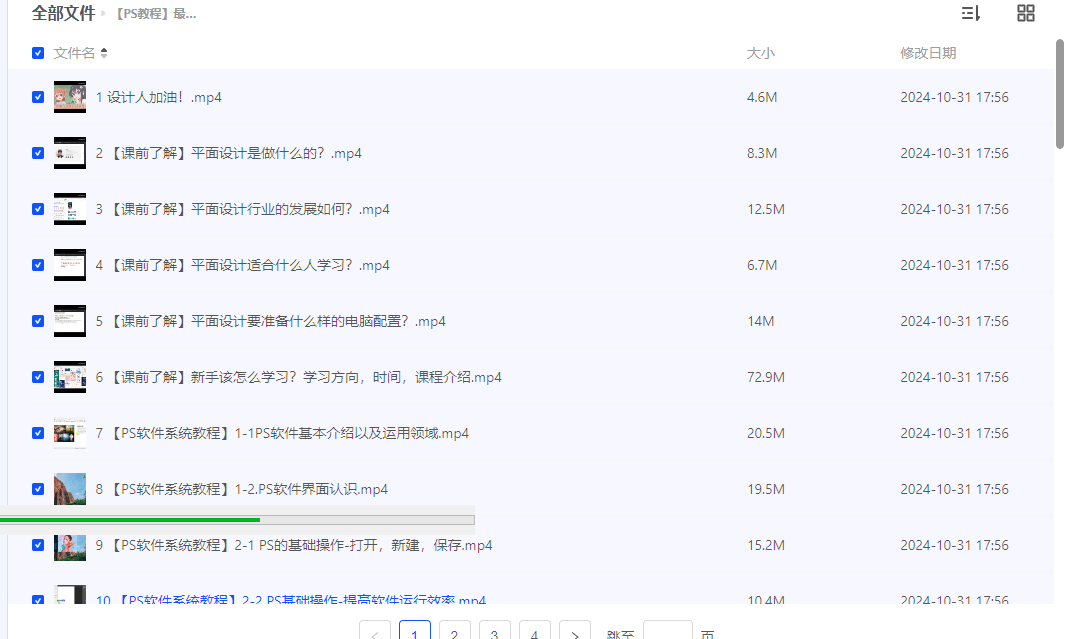
Task: Open thumbnail of 2-1 PS的基础操作 file
Action: click(70, 547)
